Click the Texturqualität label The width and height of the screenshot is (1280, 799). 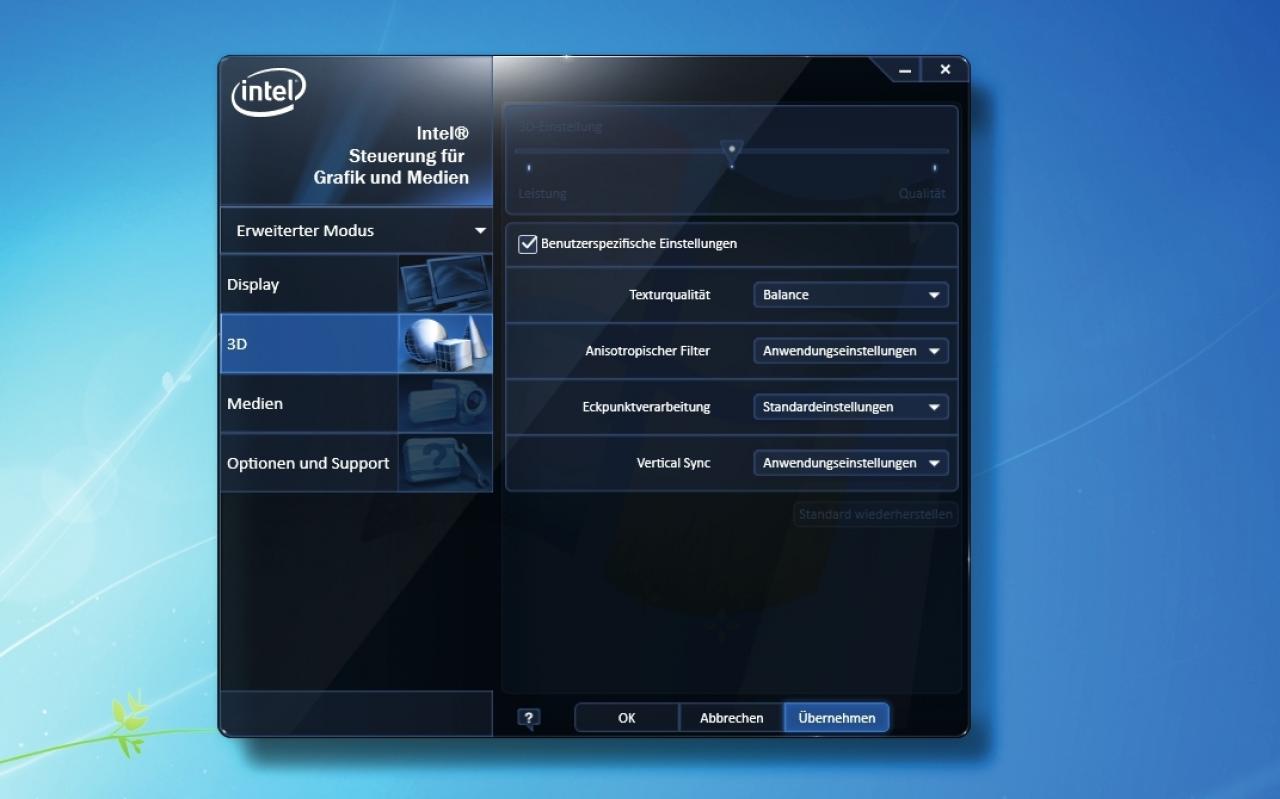click(x=670, y=295)
